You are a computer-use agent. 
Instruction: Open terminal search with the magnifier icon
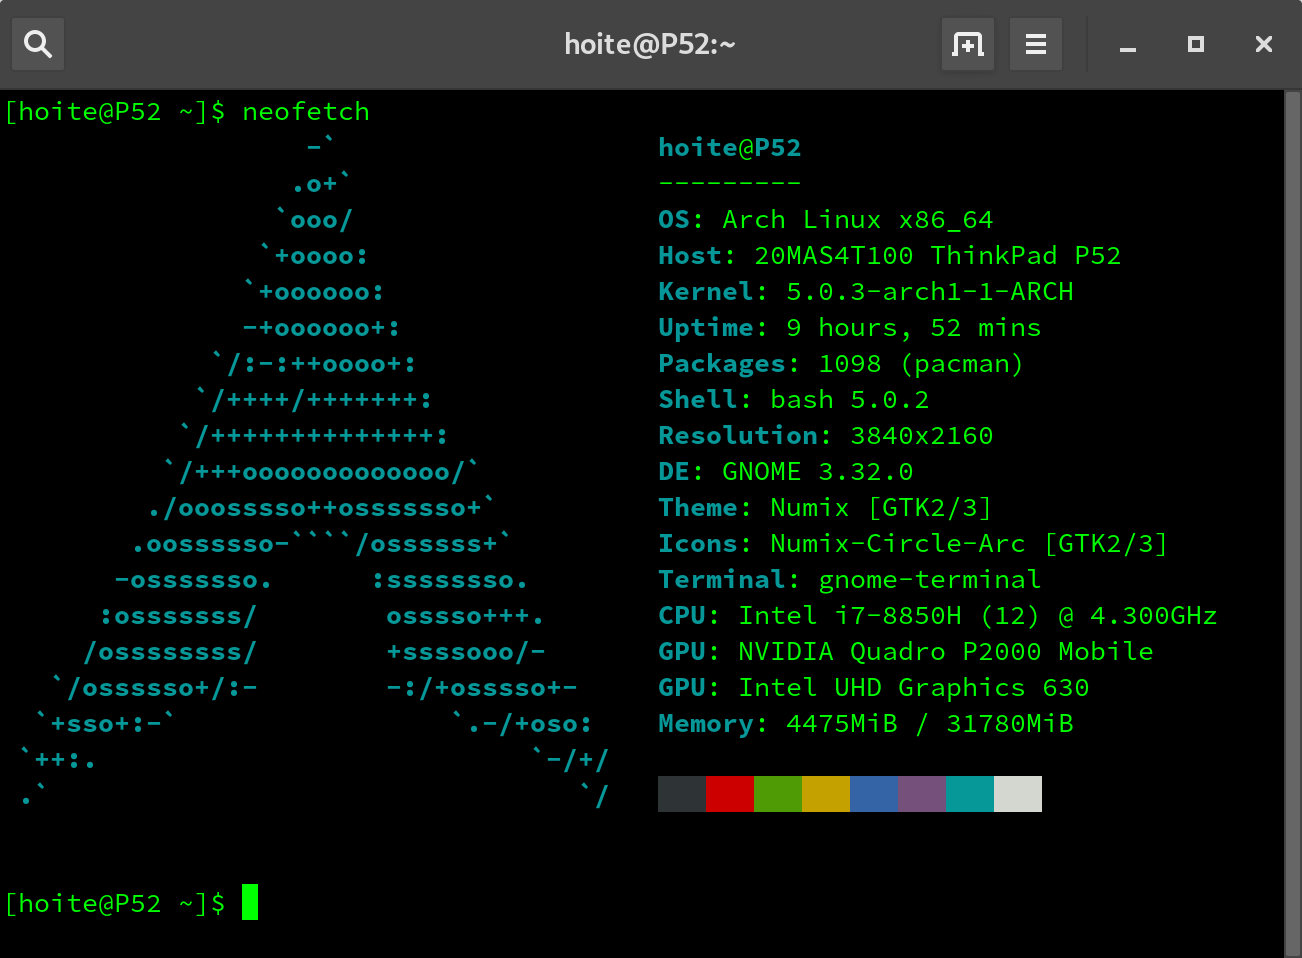(38, 44)
